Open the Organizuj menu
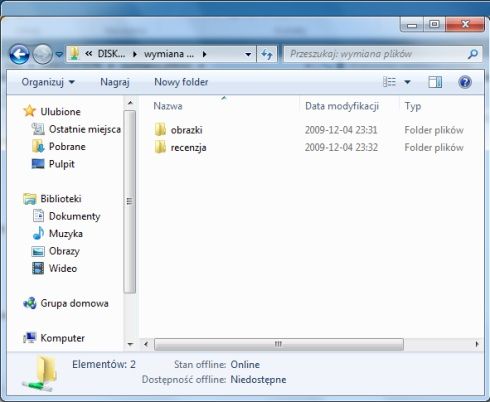This screenshot has height=402, width=490. 48,82
